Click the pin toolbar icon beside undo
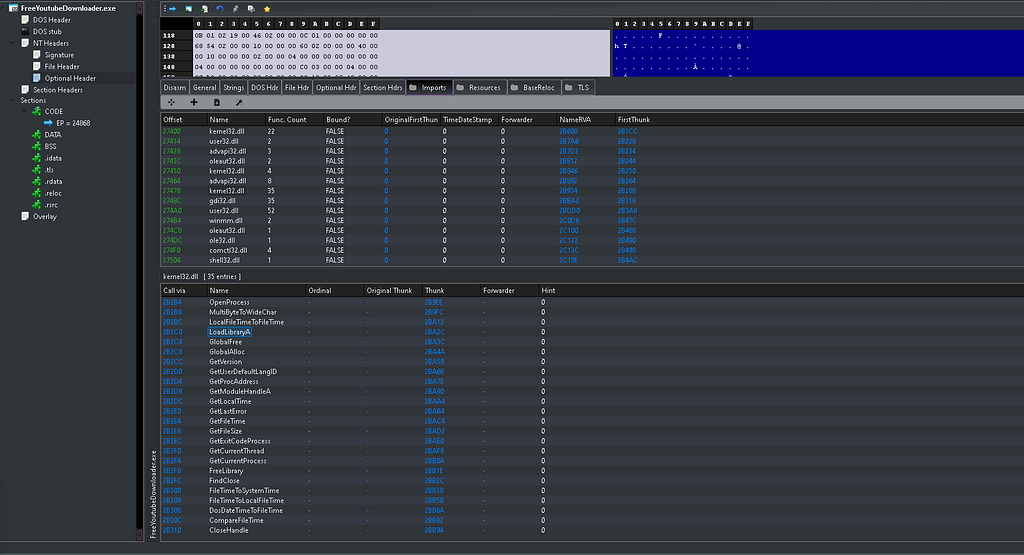This screenshot has height=555, width=1024. (236, 9)
